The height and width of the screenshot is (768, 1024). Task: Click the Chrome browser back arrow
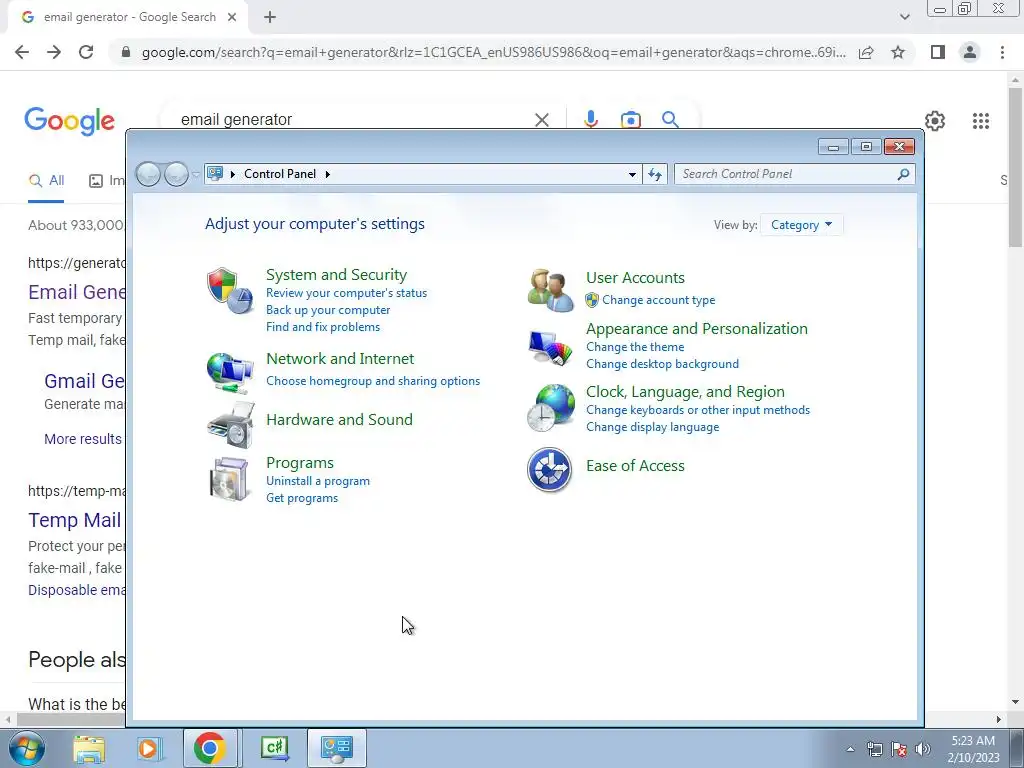[22, 52]
